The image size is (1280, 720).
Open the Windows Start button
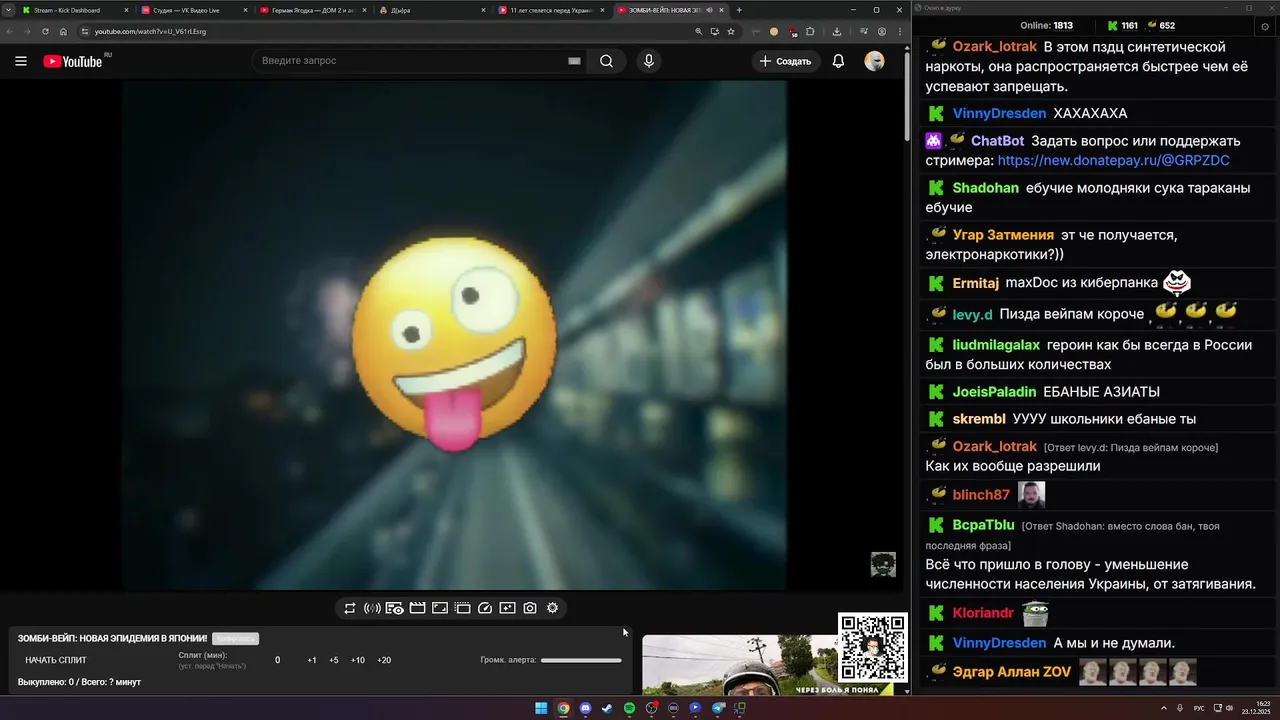pos(541,708)
